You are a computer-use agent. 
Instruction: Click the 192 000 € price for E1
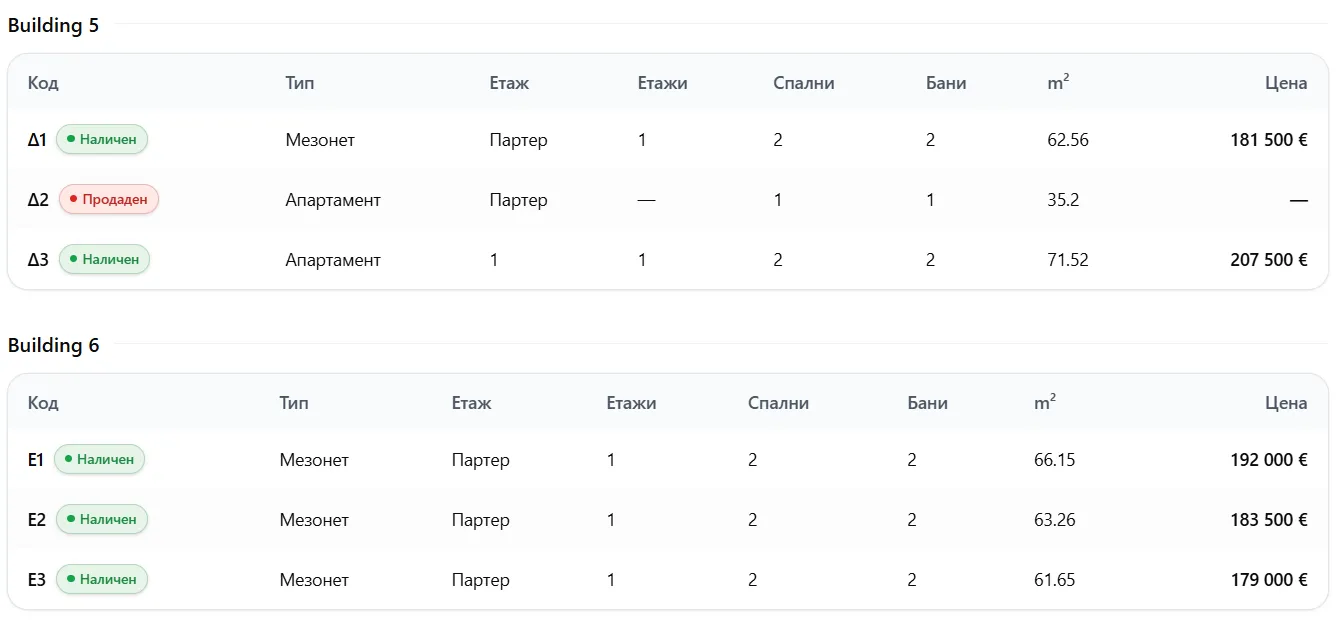click(x=1268, y=460)
